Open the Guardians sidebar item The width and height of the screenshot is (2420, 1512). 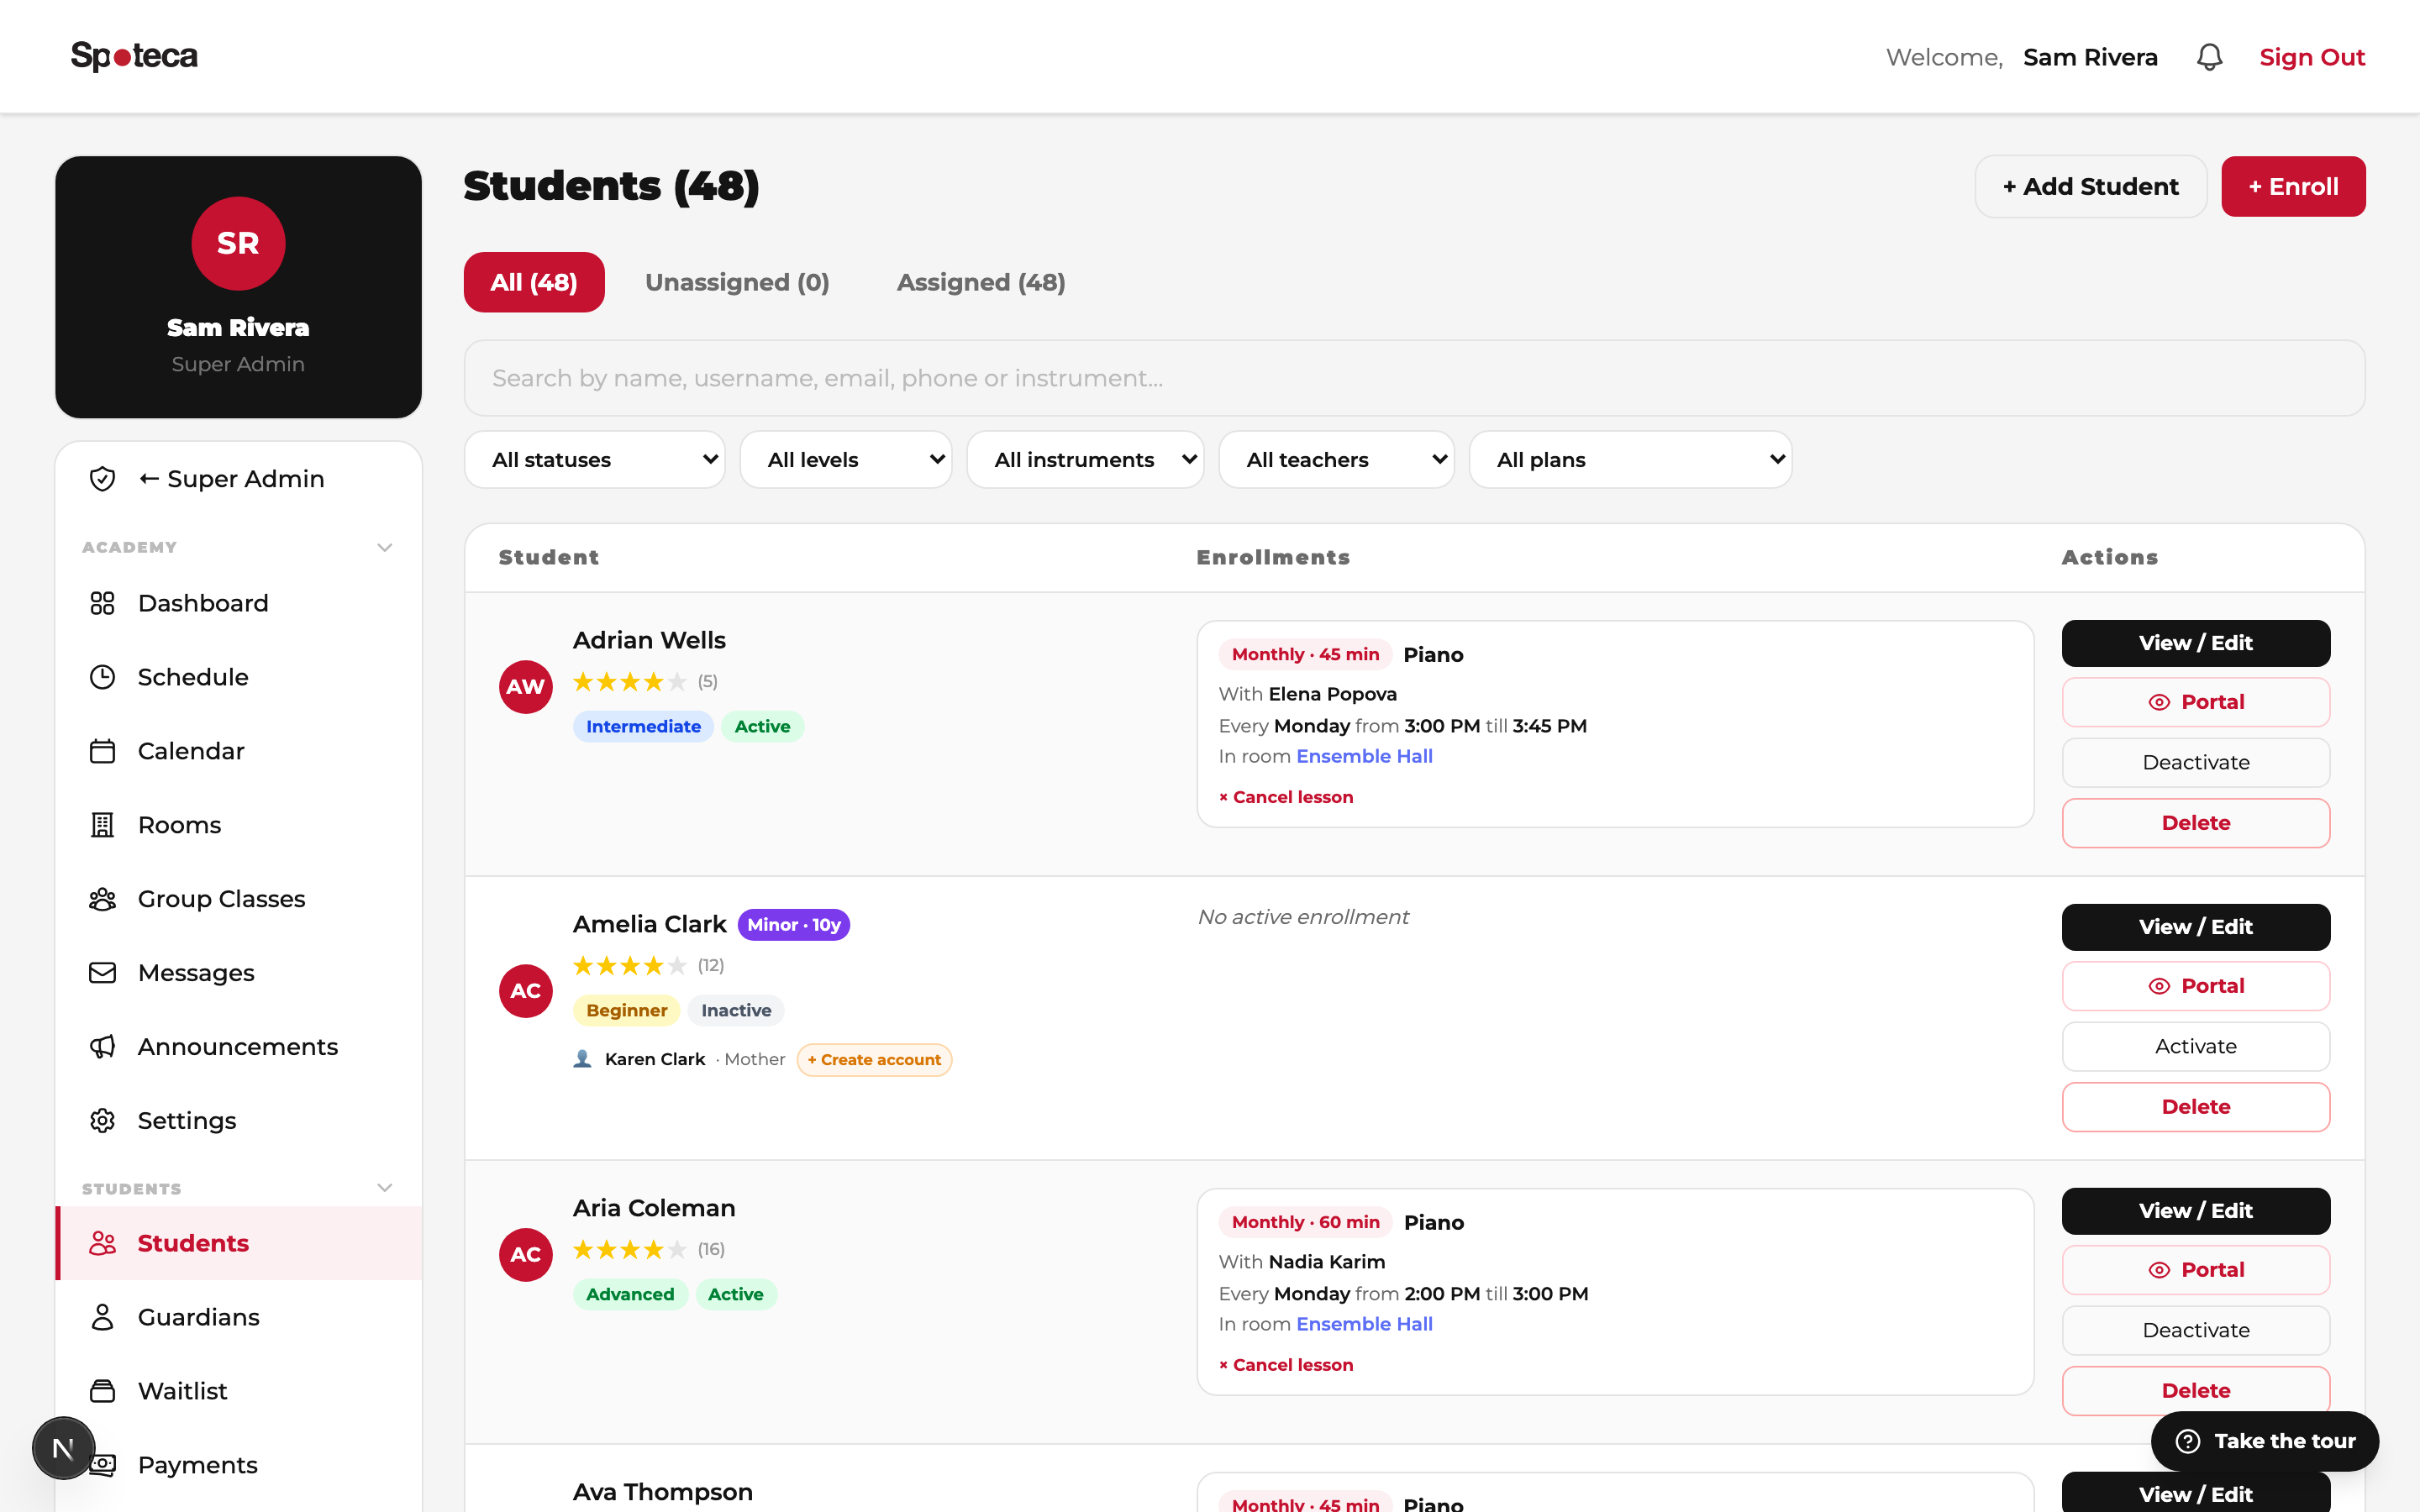[238, 1317]
